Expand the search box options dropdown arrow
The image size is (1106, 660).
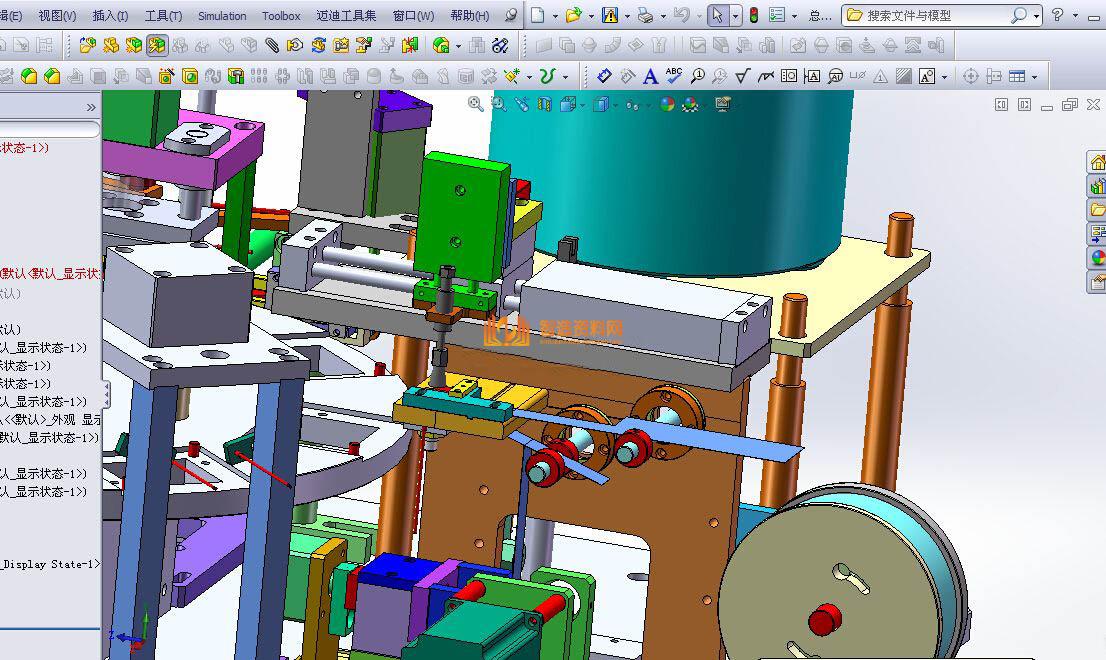pyautogui.click(x=1036, y=16)
